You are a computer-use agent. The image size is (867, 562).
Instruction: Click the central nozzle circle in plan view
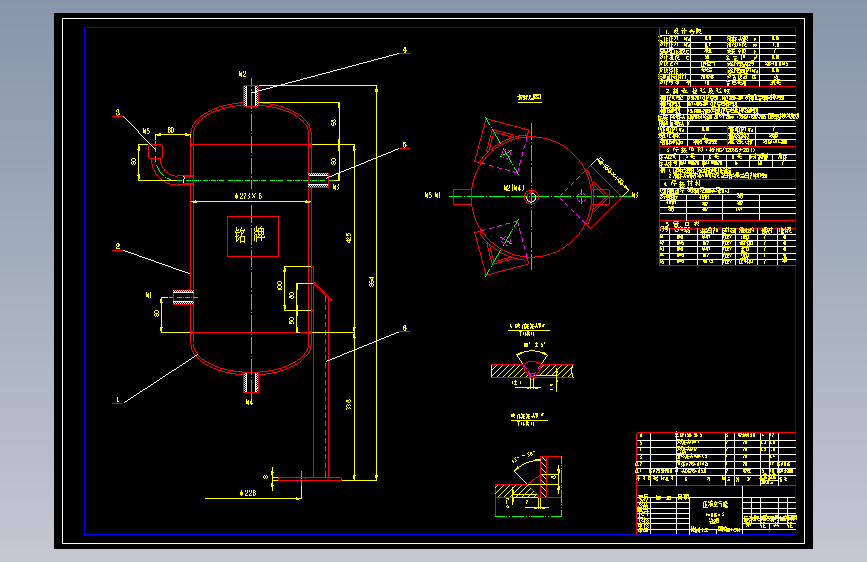click(x=531, y=197)
